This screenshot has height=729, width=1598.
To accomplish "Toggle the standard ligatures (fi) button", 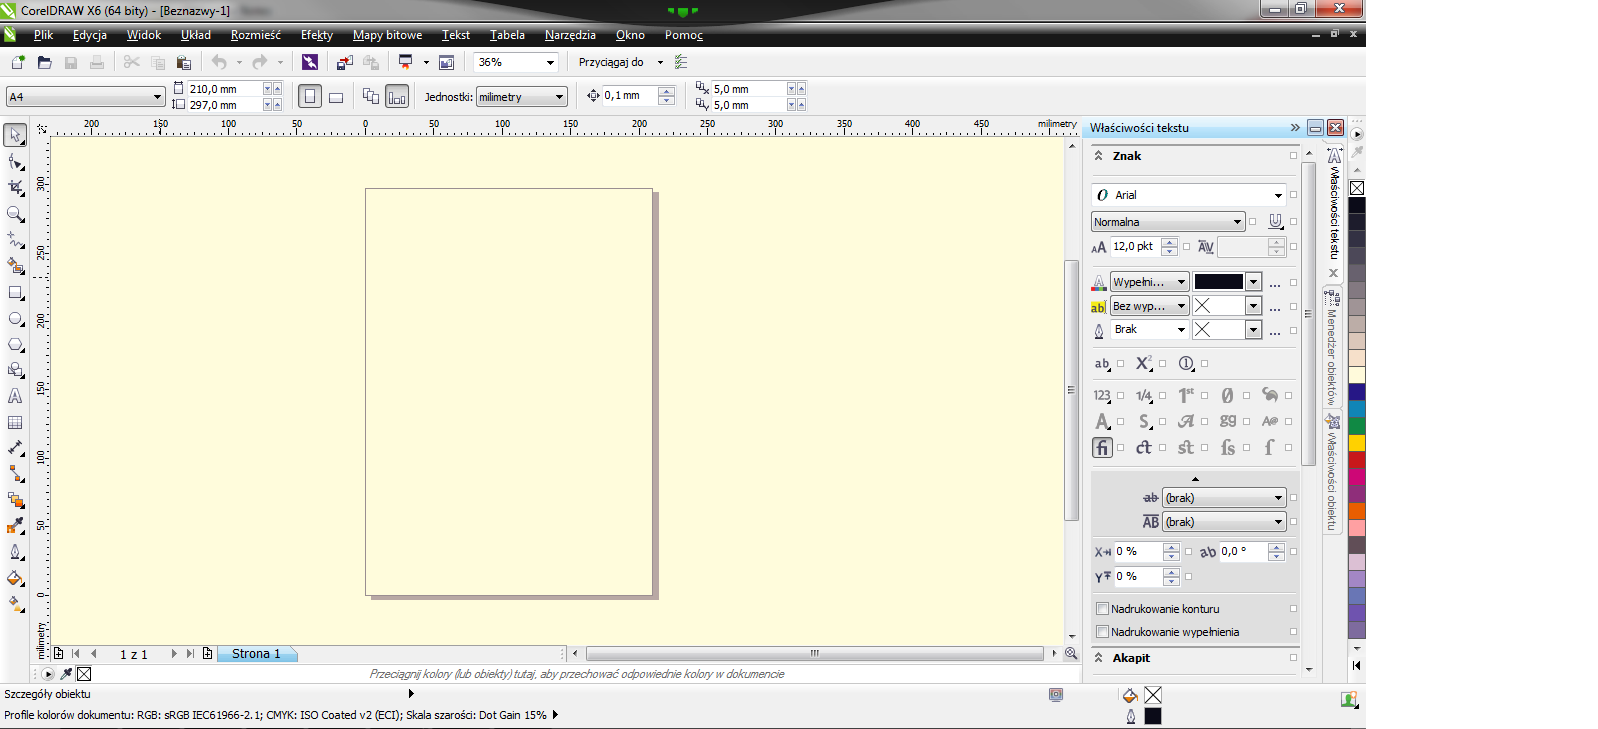I will tap(1102, 448).
